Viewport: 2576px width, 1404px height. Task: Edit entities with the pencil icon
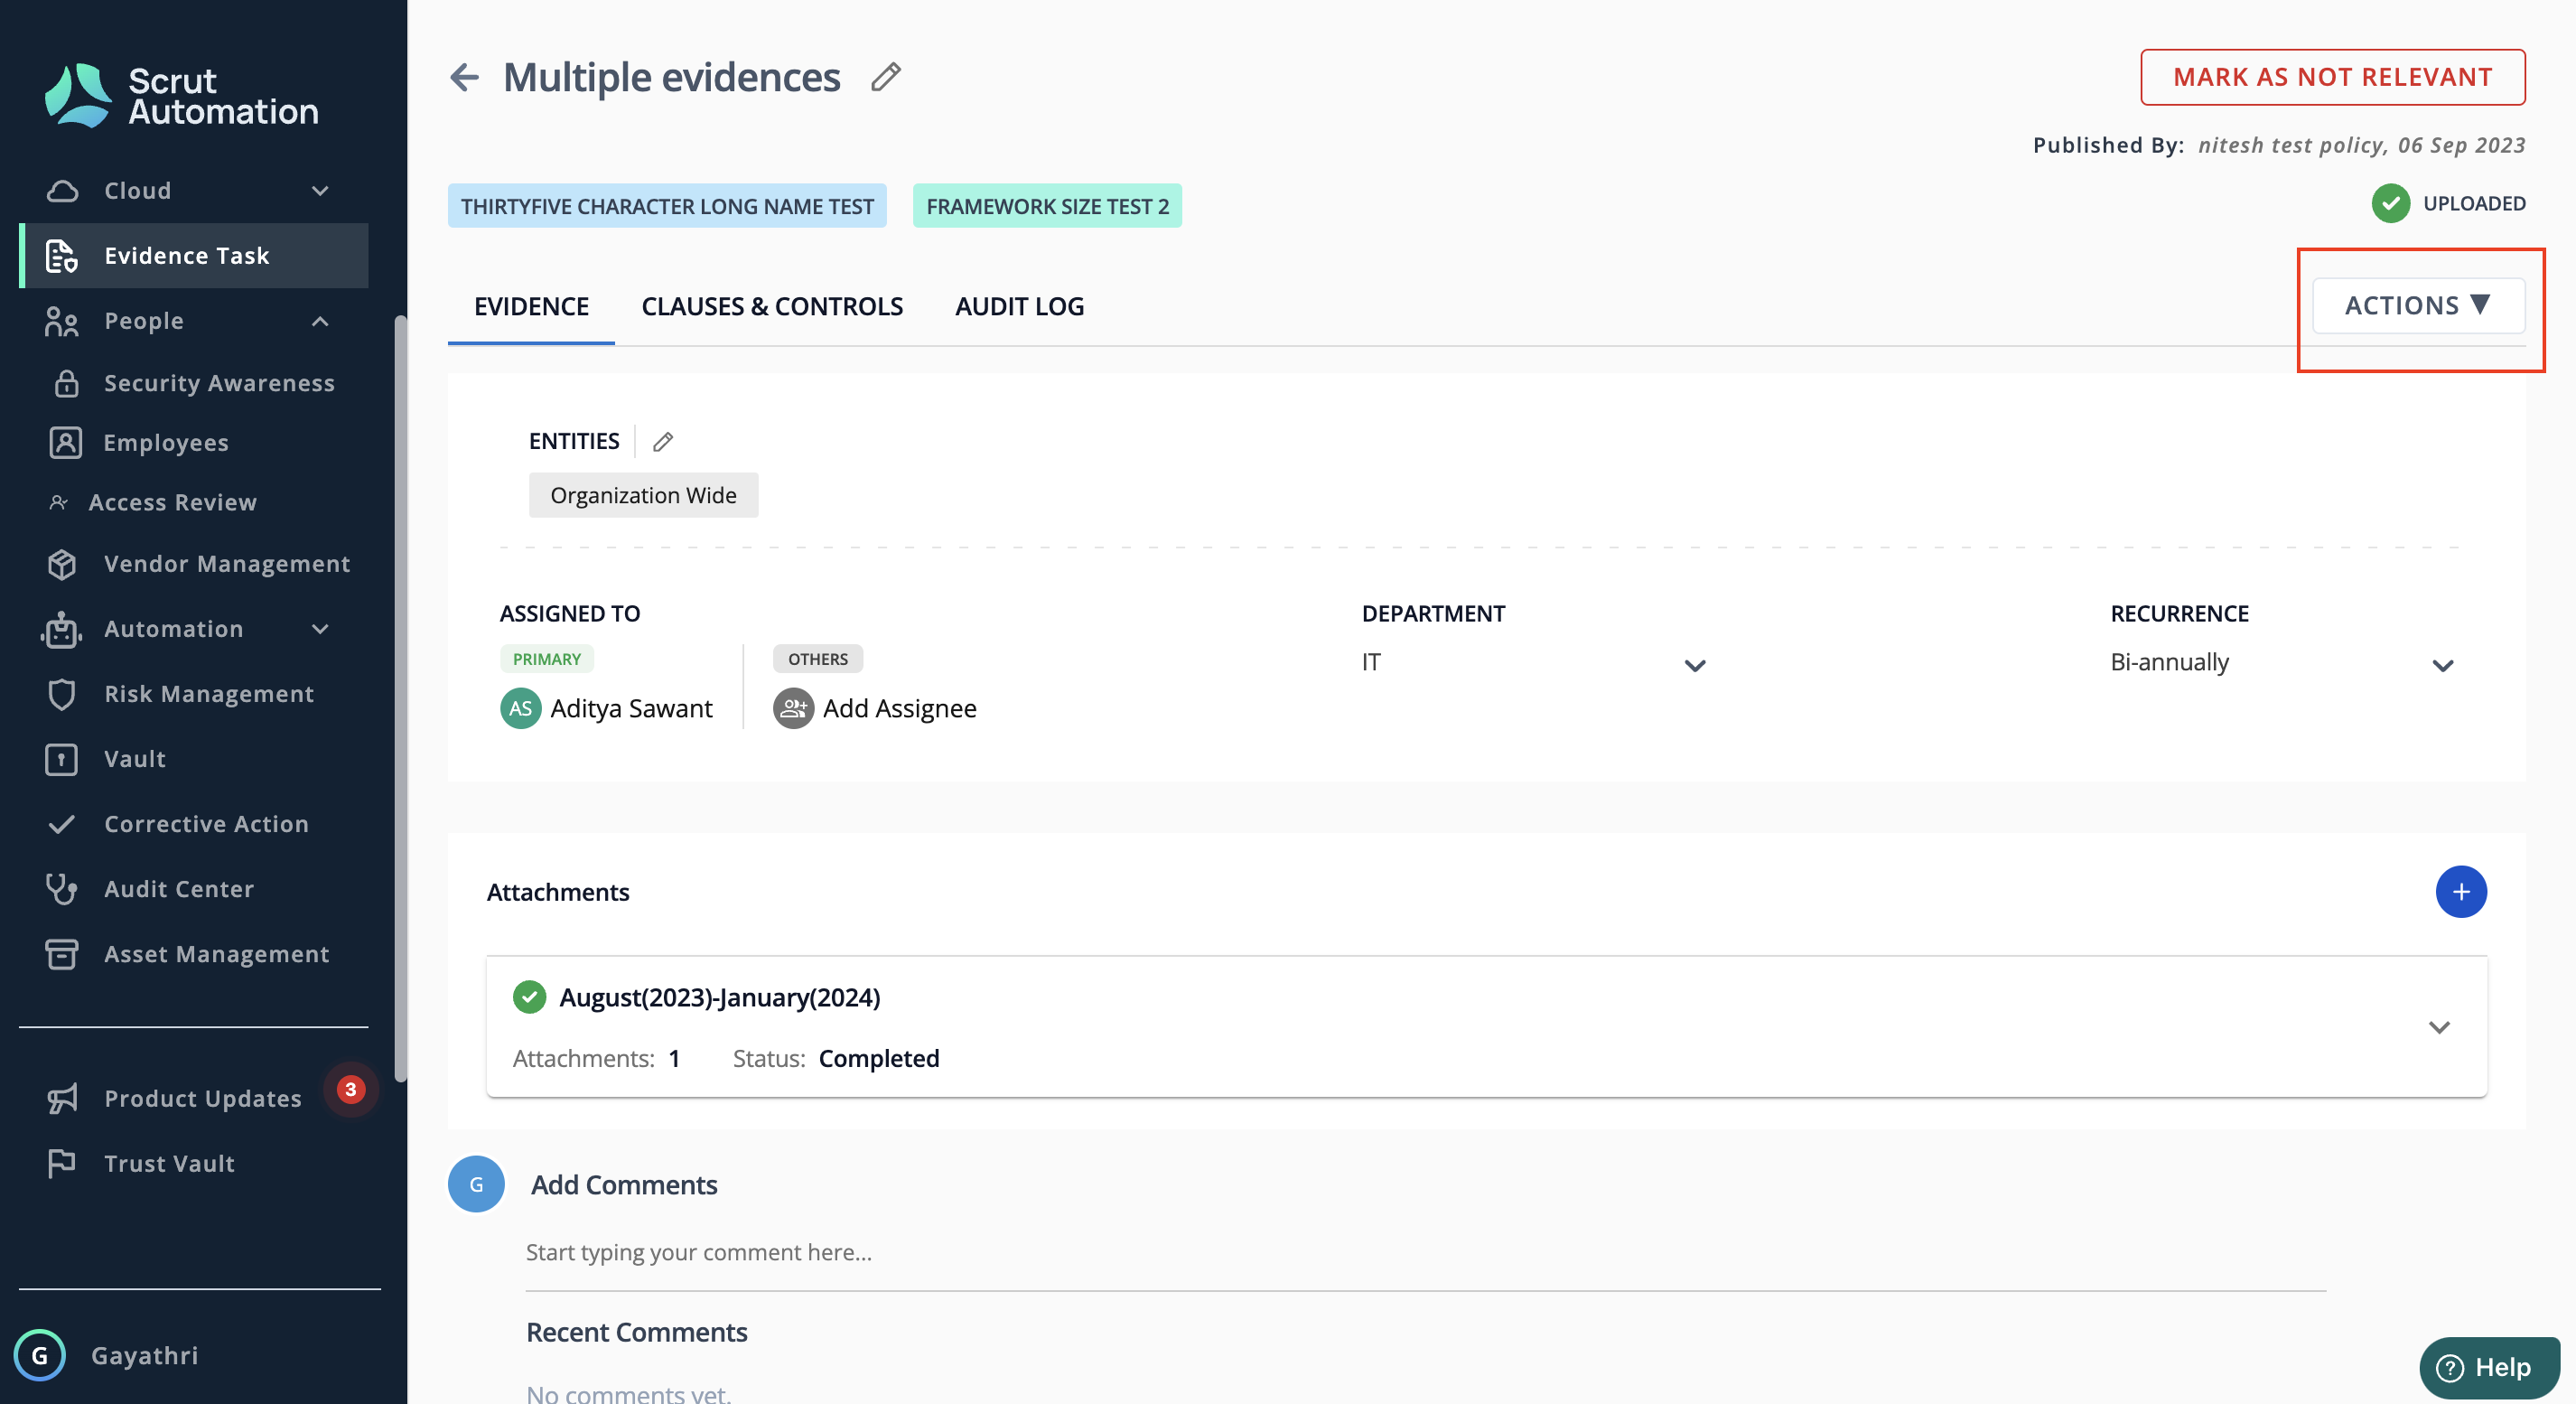(663, 441)
